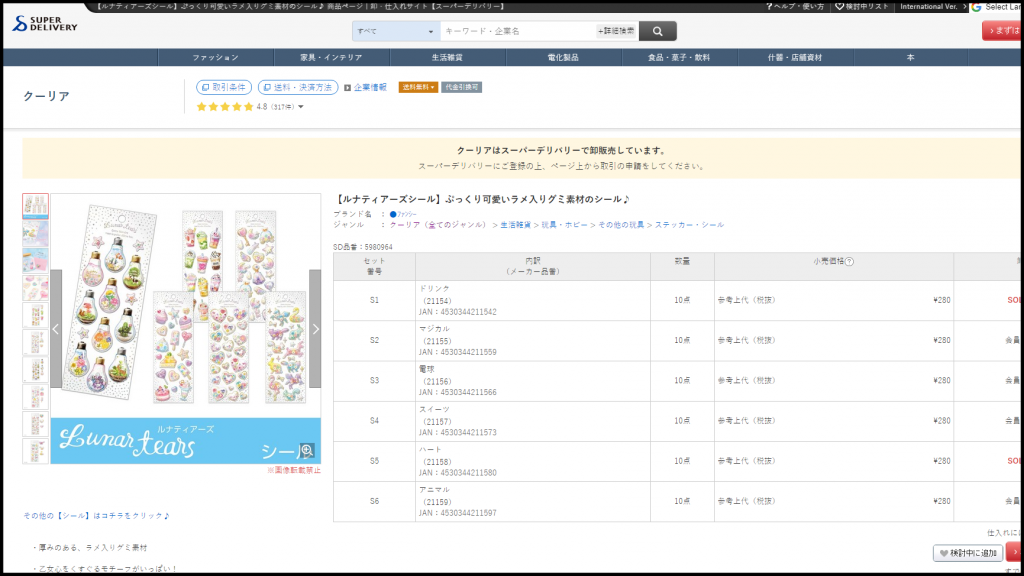Open the ステッカー・シール breadcrumb link

click(689, 225)
